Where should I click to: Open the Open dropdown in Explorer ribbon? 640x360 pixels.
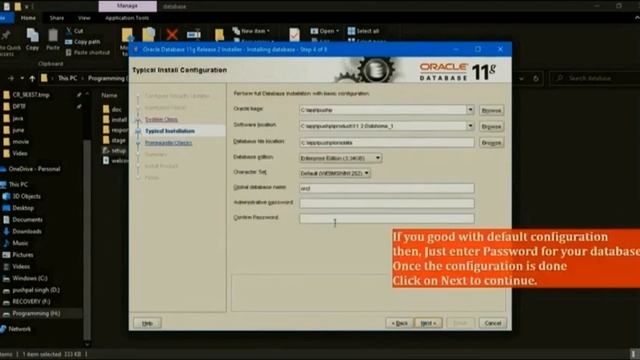[325, 31]
